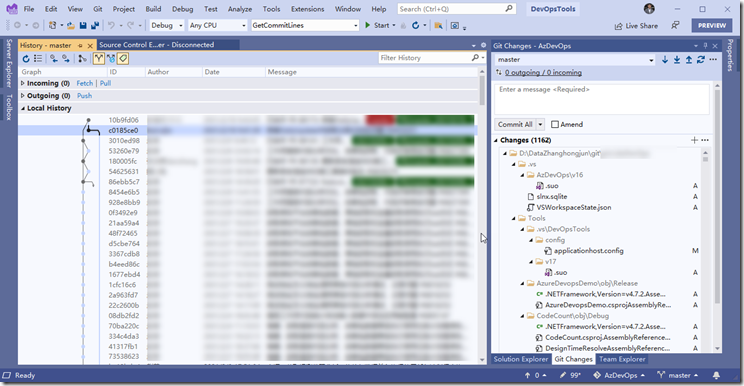This screenshot has height=386, width=744.
Task: Open the Commit All dropdown arrow
Action: click(540, 124)
